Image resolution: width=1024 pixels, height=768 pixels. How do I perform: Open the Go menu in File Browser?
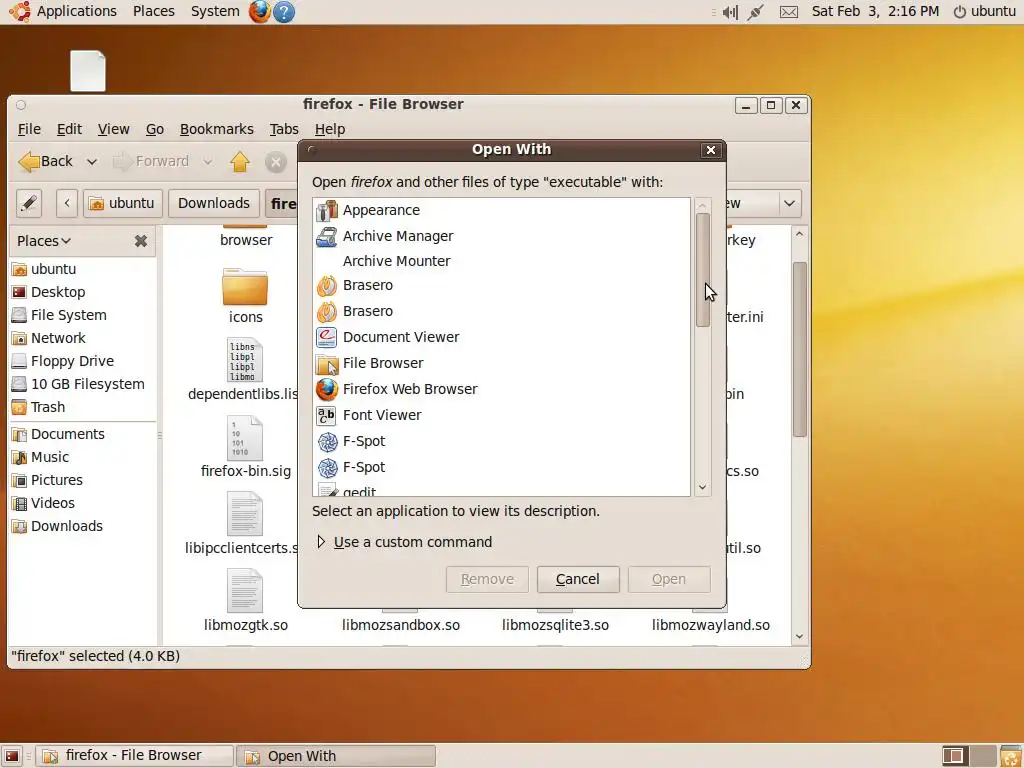point(155,129)
